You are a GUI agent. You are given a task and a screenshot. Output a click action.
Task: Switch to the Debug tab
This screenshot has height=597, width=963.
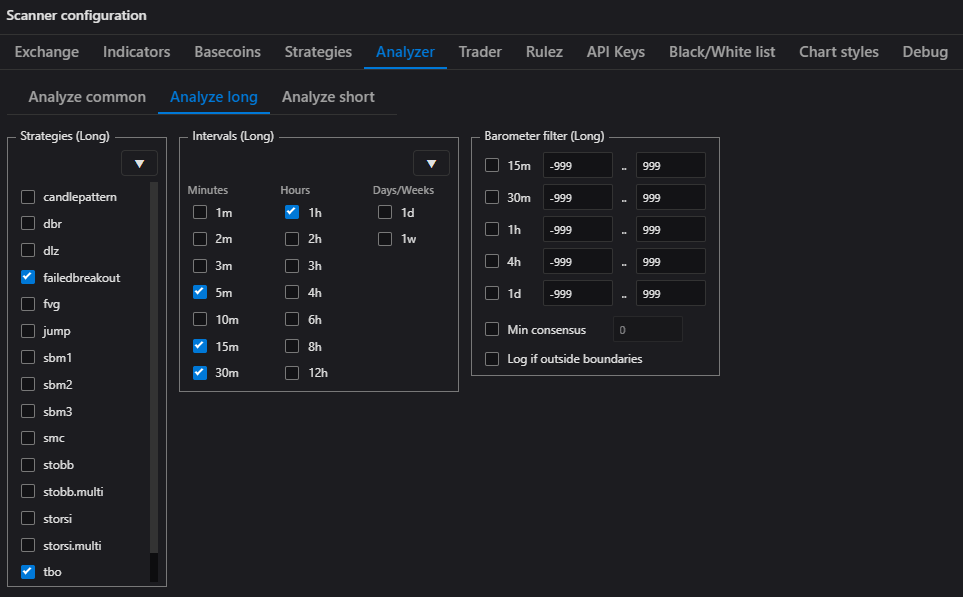(x=925, y=52)
